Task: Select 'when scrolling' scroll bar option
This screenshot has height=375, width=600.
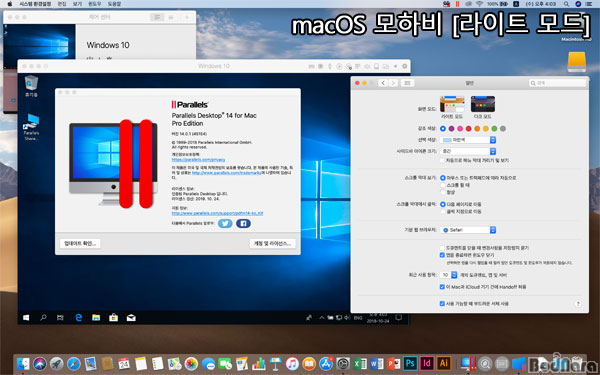Action: tap(443, 185)
